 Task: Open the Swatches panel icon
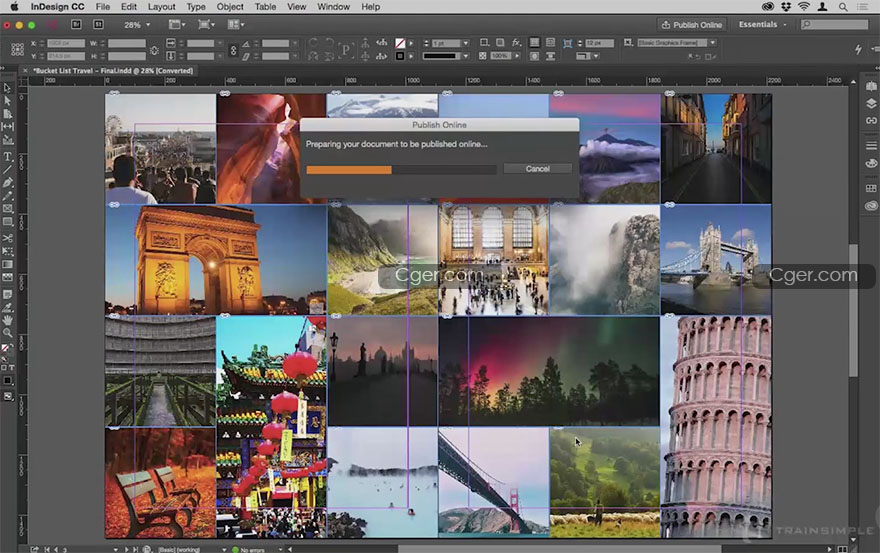(871, 188)
